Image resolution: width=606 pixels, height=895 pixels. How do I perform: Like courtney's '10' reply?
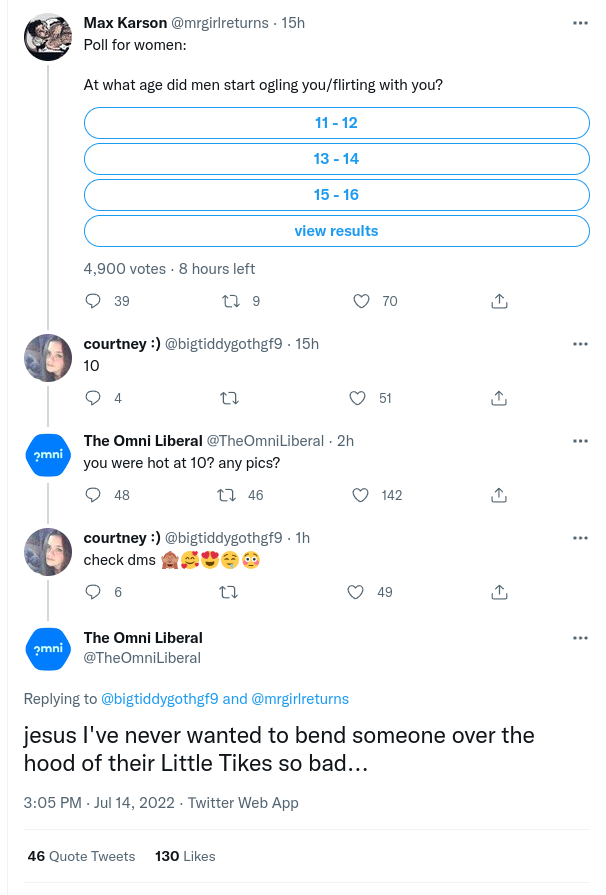[x=358, y=398]
